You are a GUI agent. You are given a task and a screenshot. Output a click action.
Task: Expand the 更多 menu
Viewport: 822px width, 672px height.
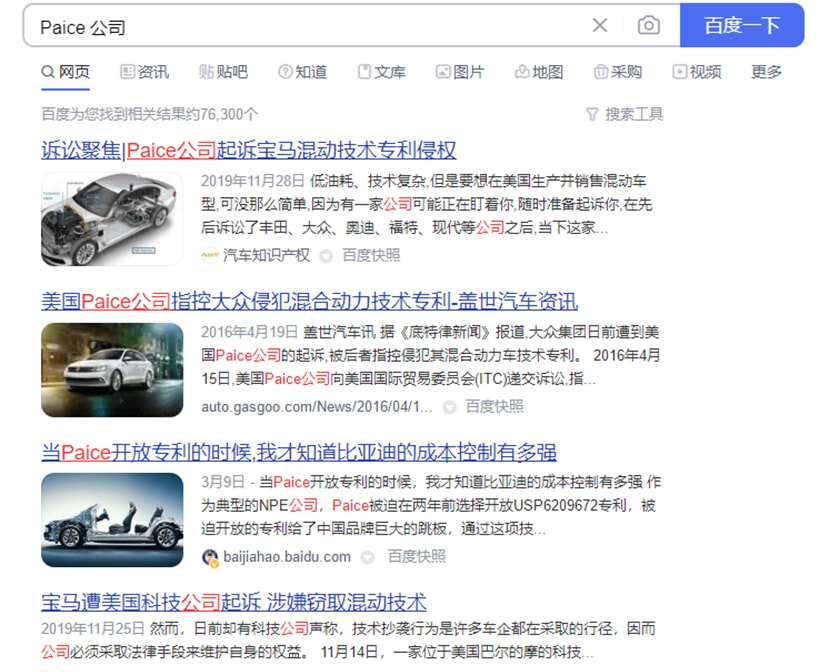pyautogui.click(x=766, y=72)
